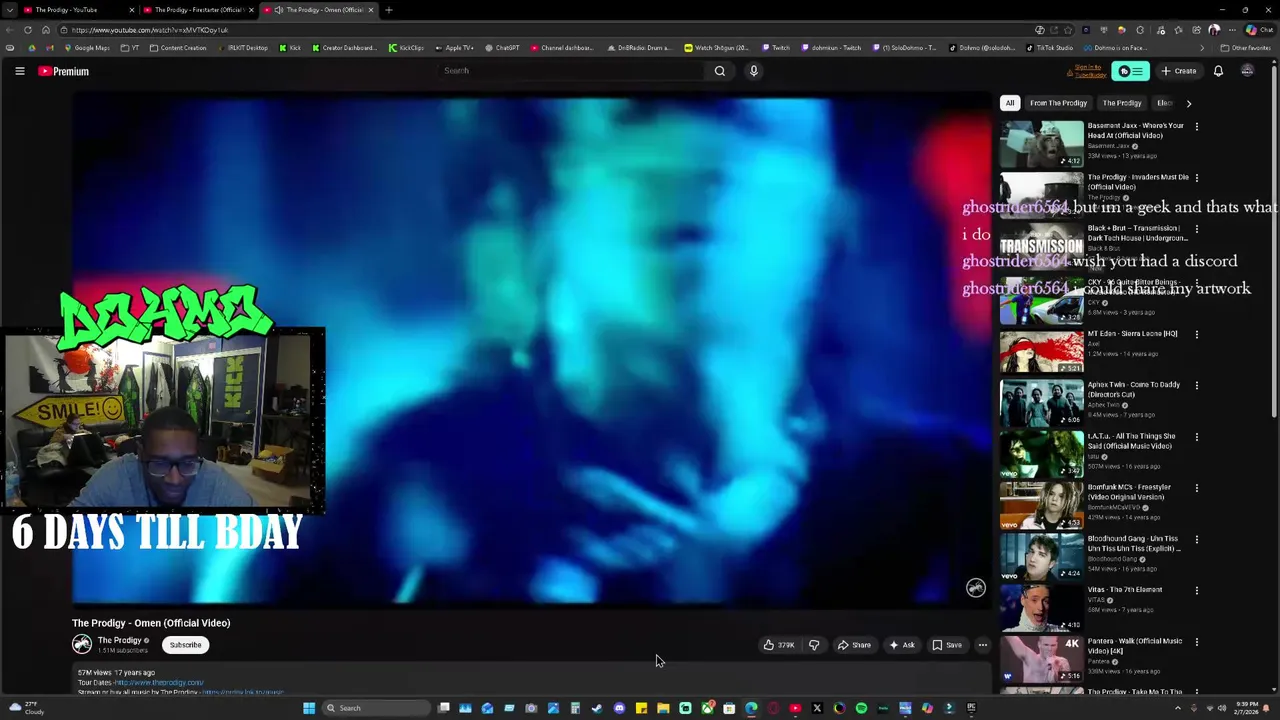The height and width of the screenshot is (720, 1280).
Task: Open options for Aphex Twin Come To Daddy
Action: point(1196,385)
